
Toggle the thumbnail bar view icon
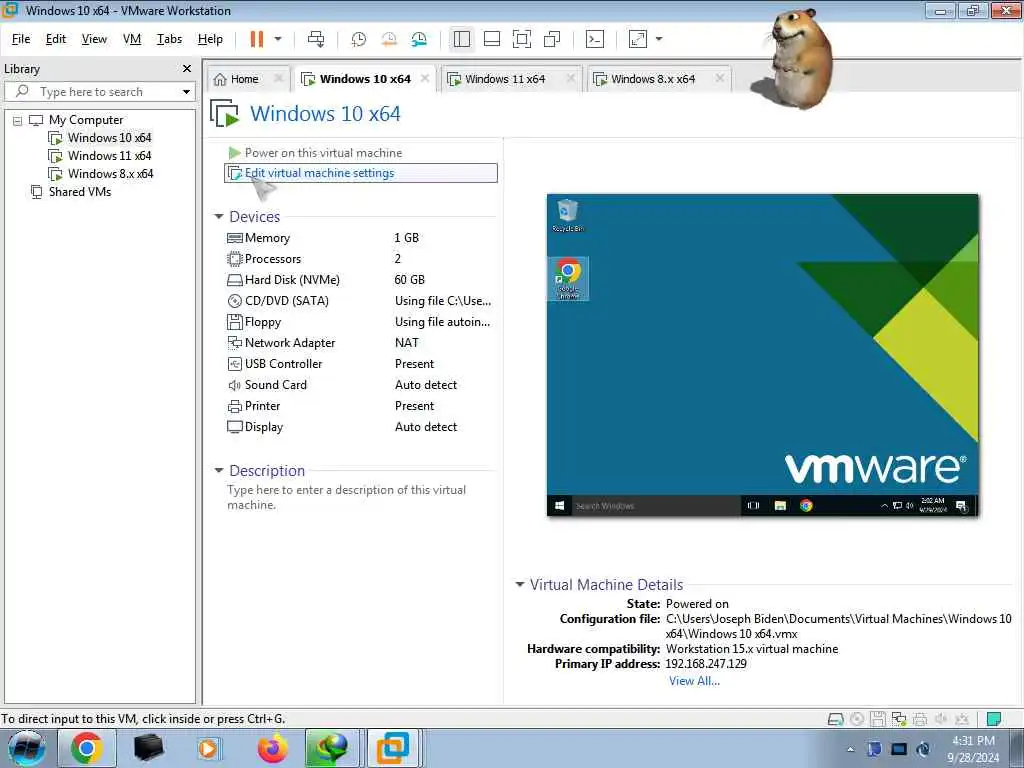point(492,39)
